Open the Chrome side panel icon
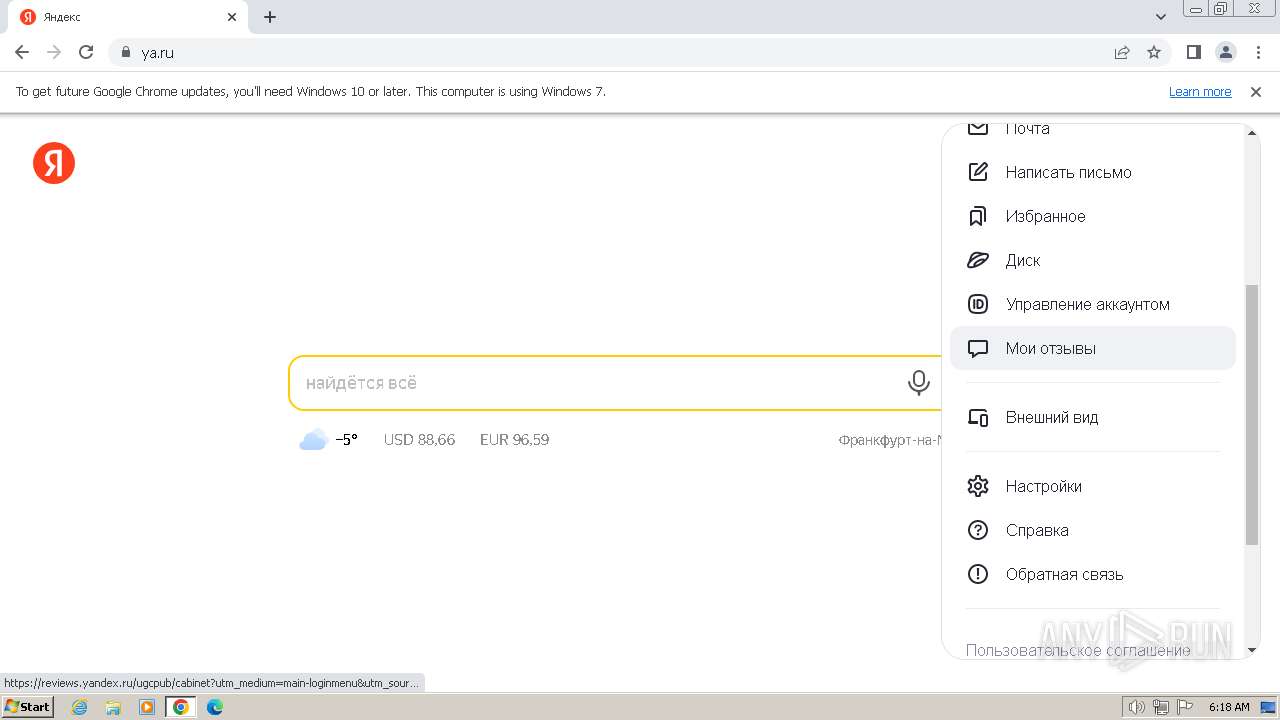This screenshot has width=1280, height=720. point(1194,52)
